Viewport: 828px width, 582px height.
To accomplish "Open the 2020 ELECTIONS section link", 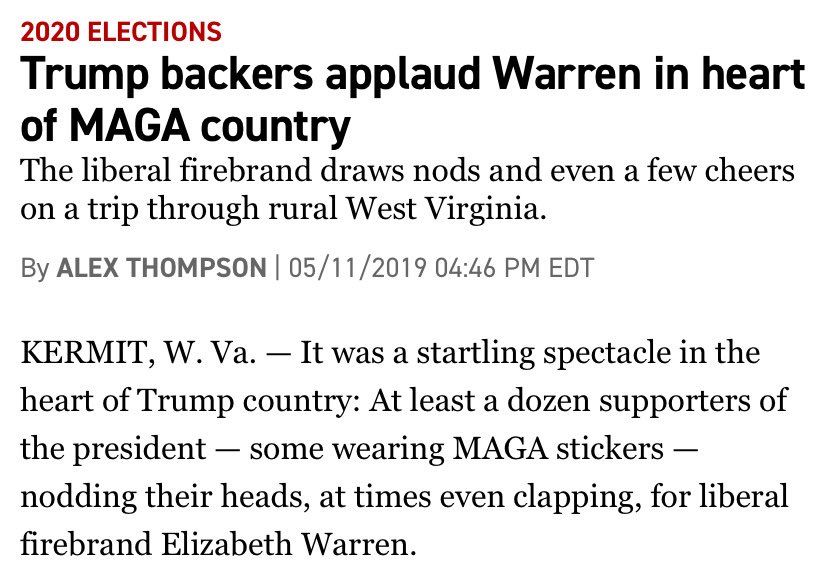I will 121,32.
